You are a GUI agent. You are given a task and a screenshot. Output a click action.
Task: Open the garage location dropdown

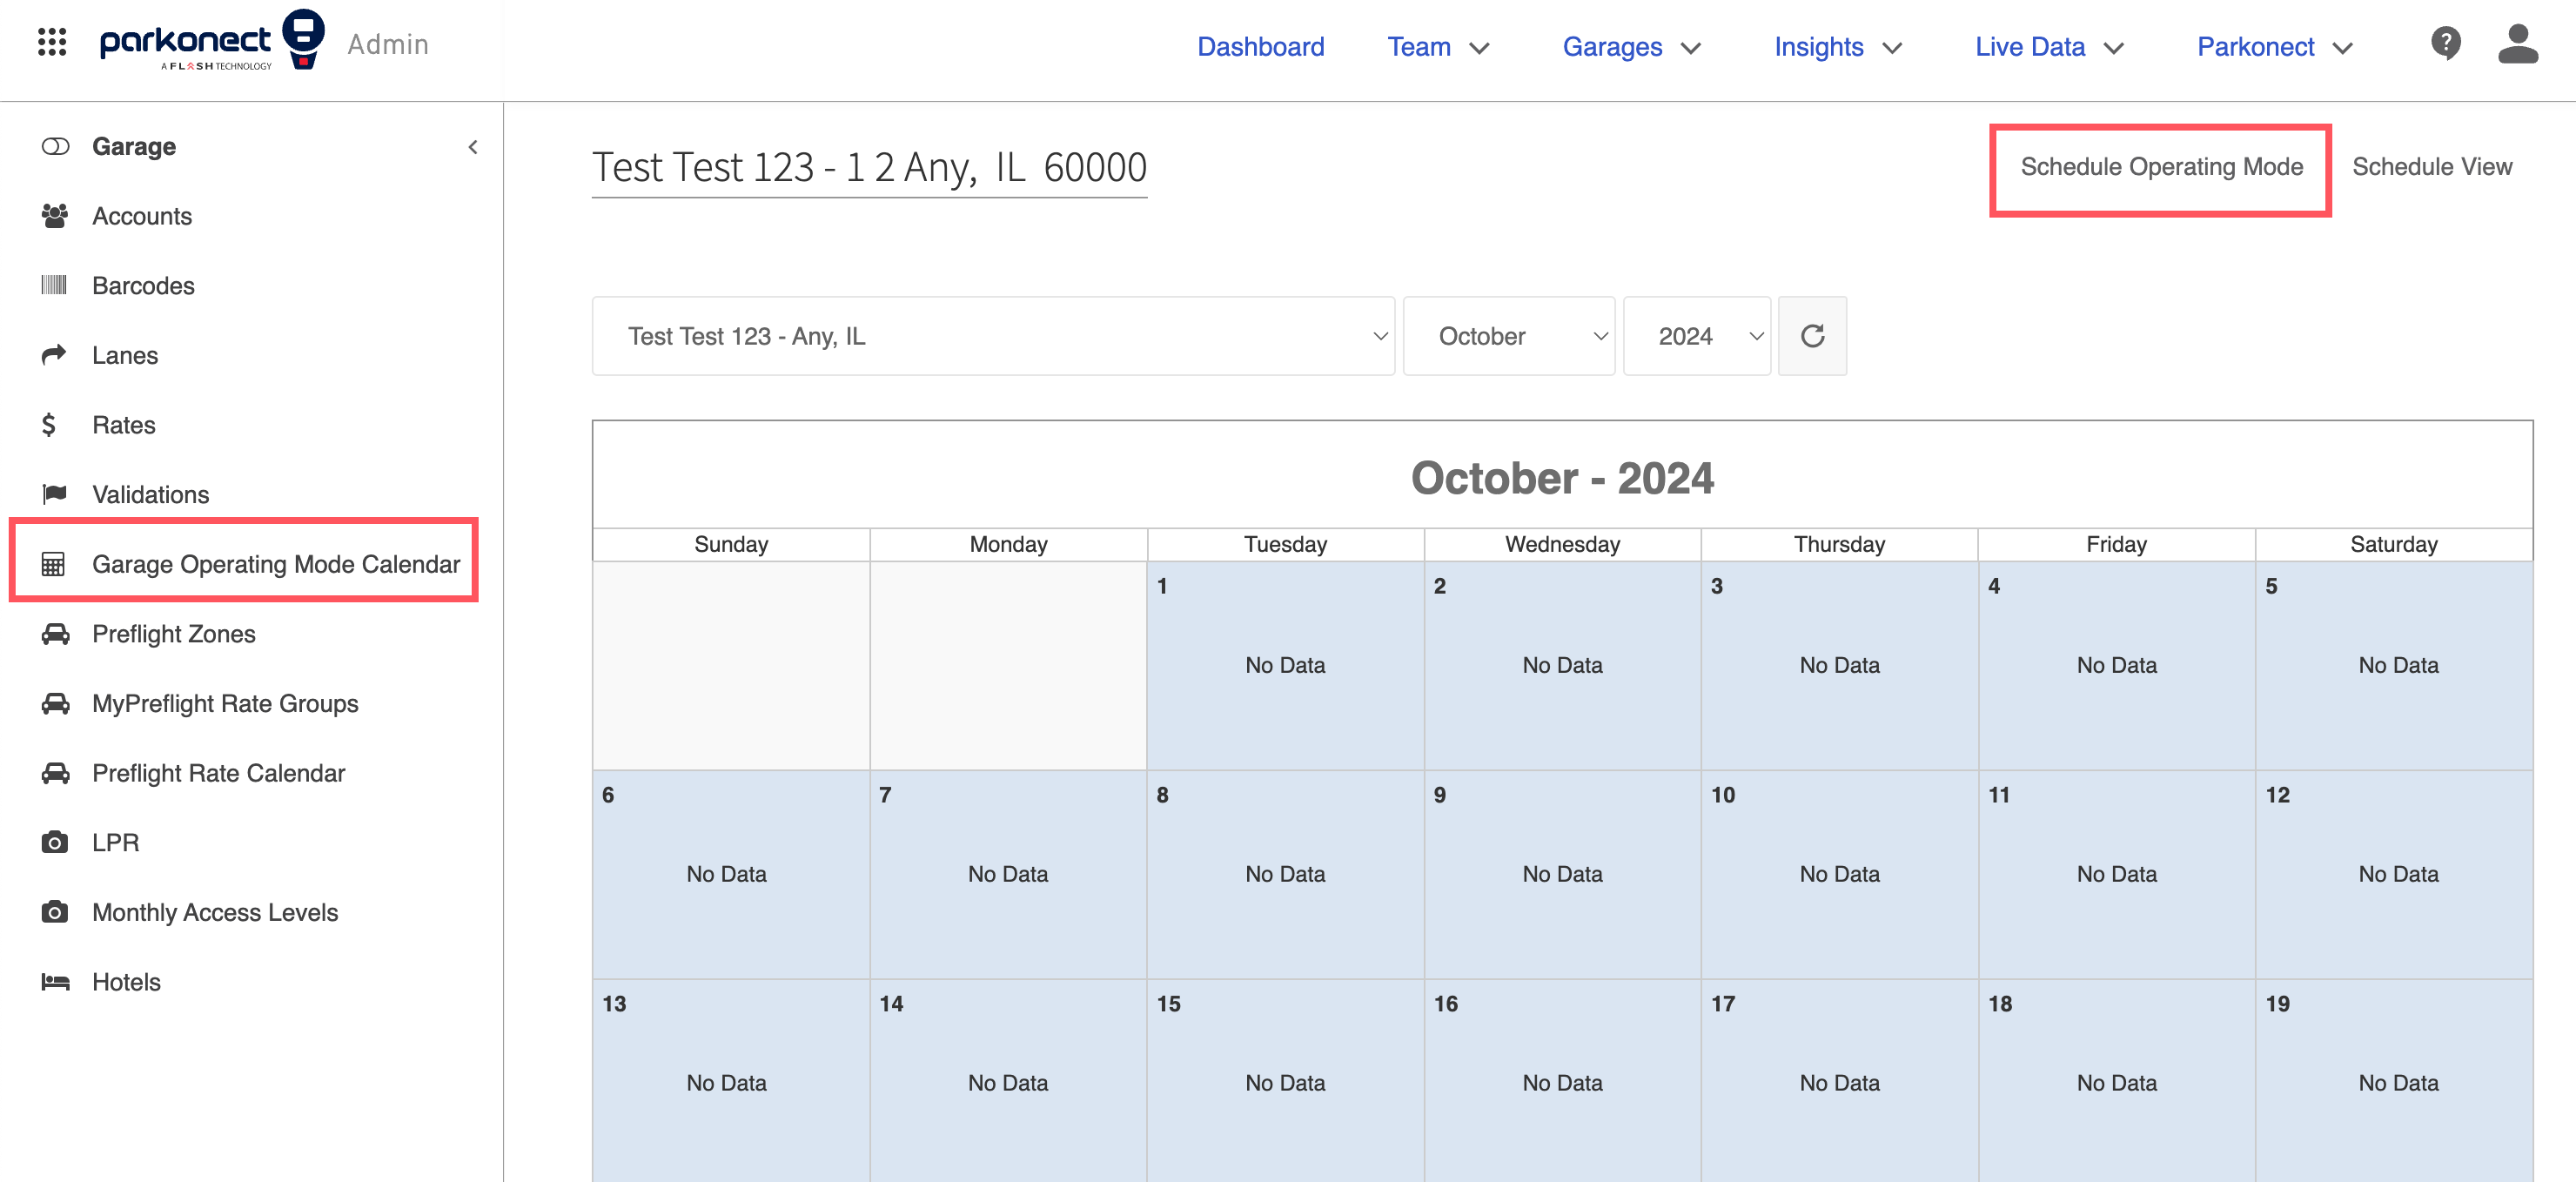coord(993,336)
